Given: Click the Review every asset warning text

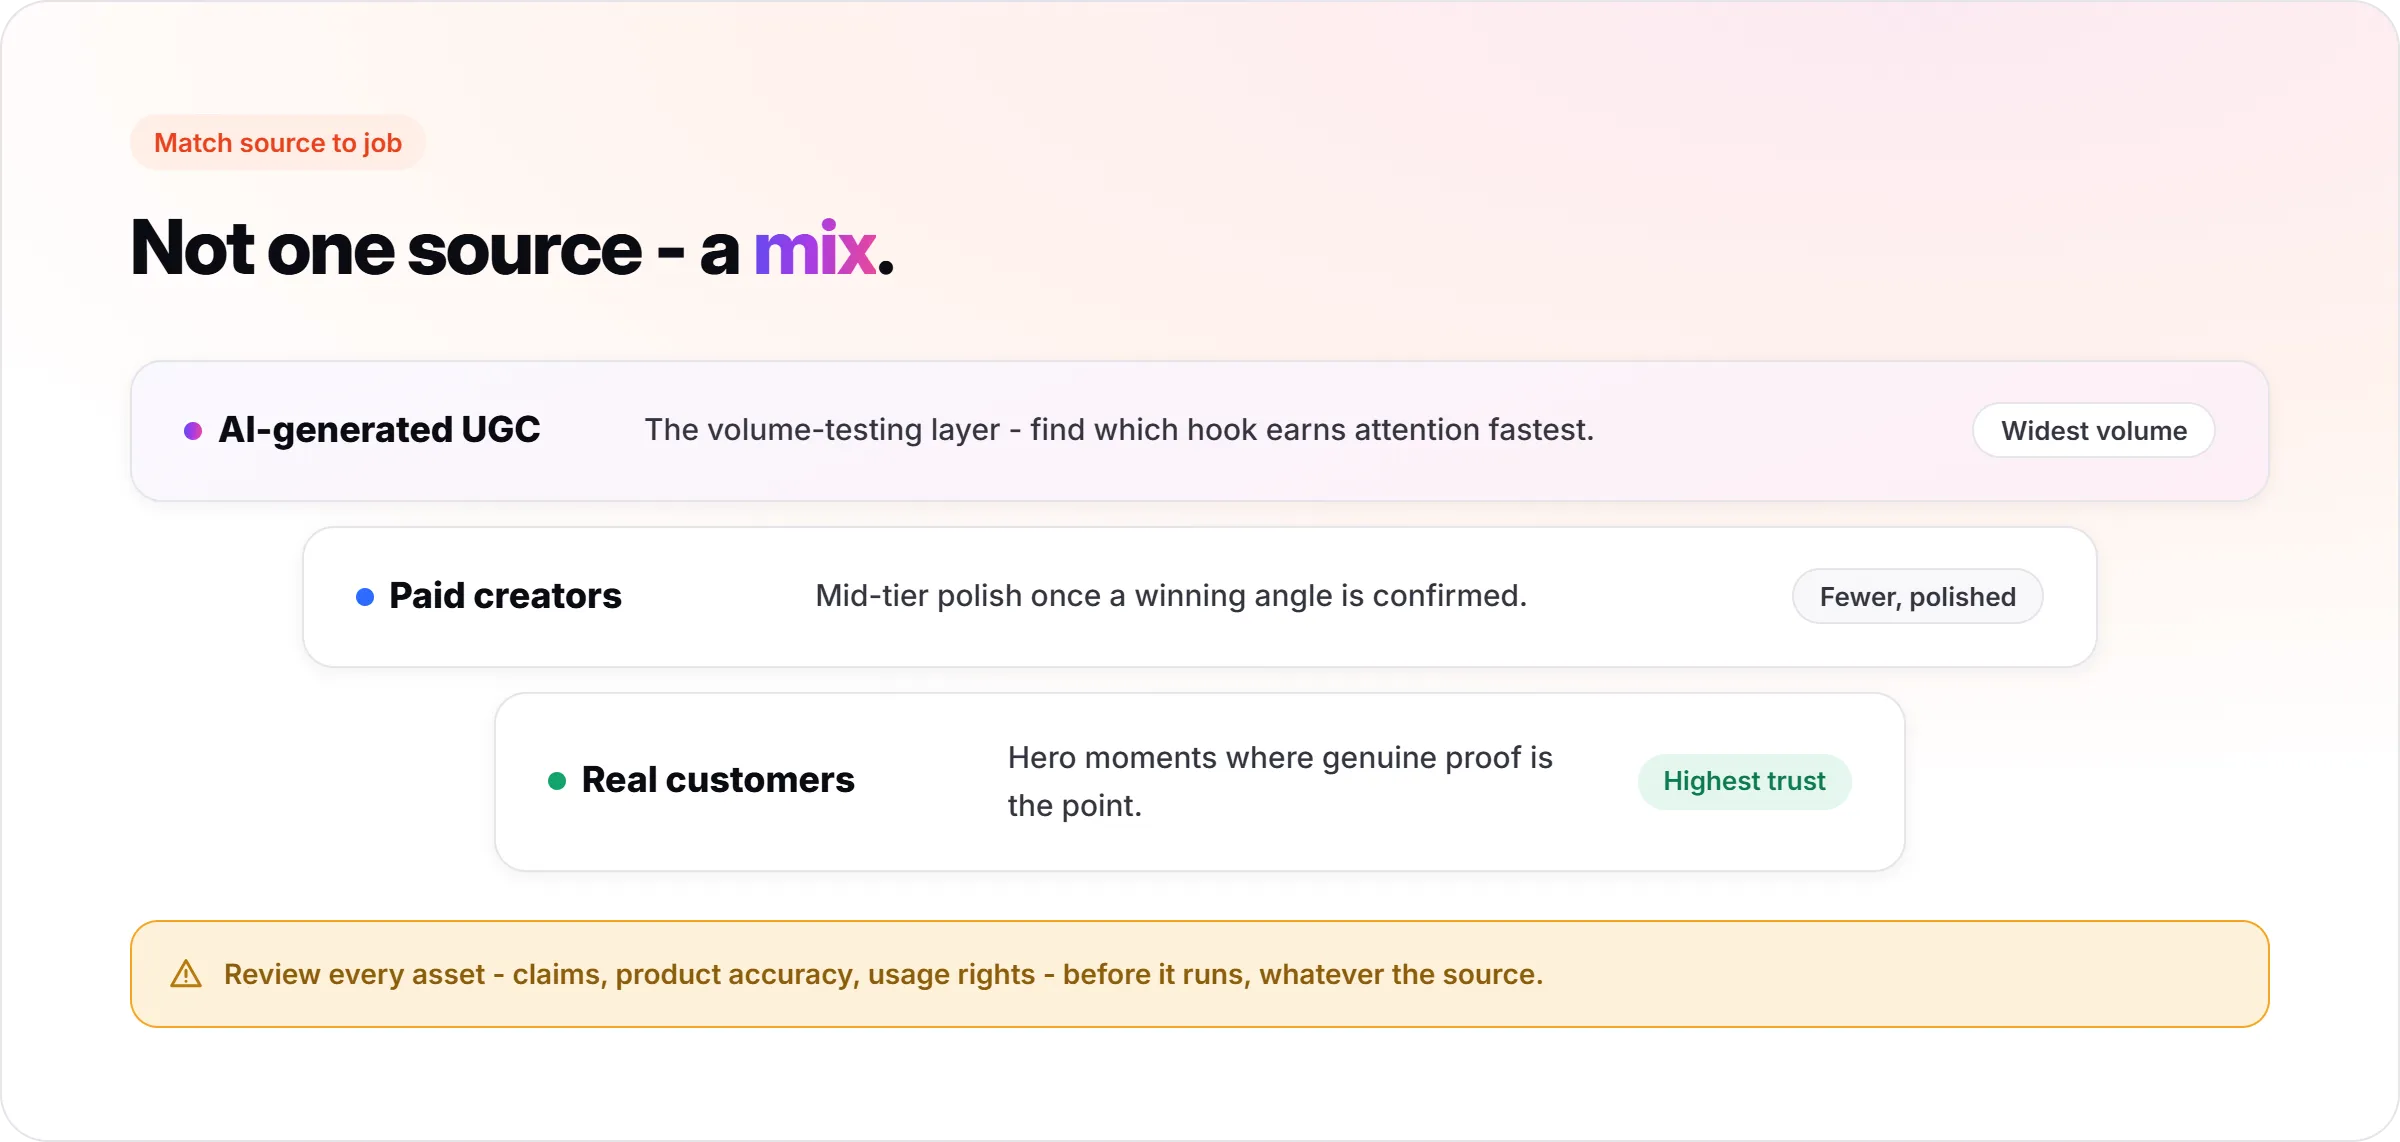Looking at the screenshot, I should (x=883, y=974).
